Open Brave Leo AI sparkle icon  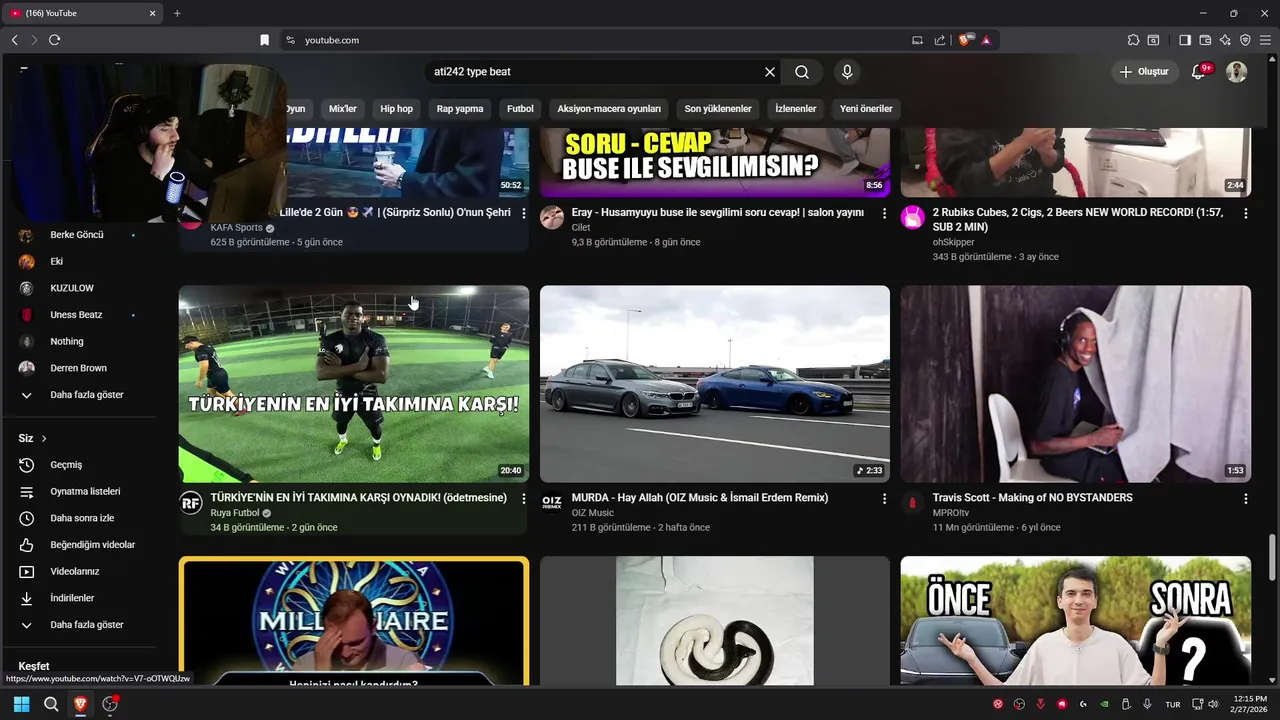[1225, 40]
